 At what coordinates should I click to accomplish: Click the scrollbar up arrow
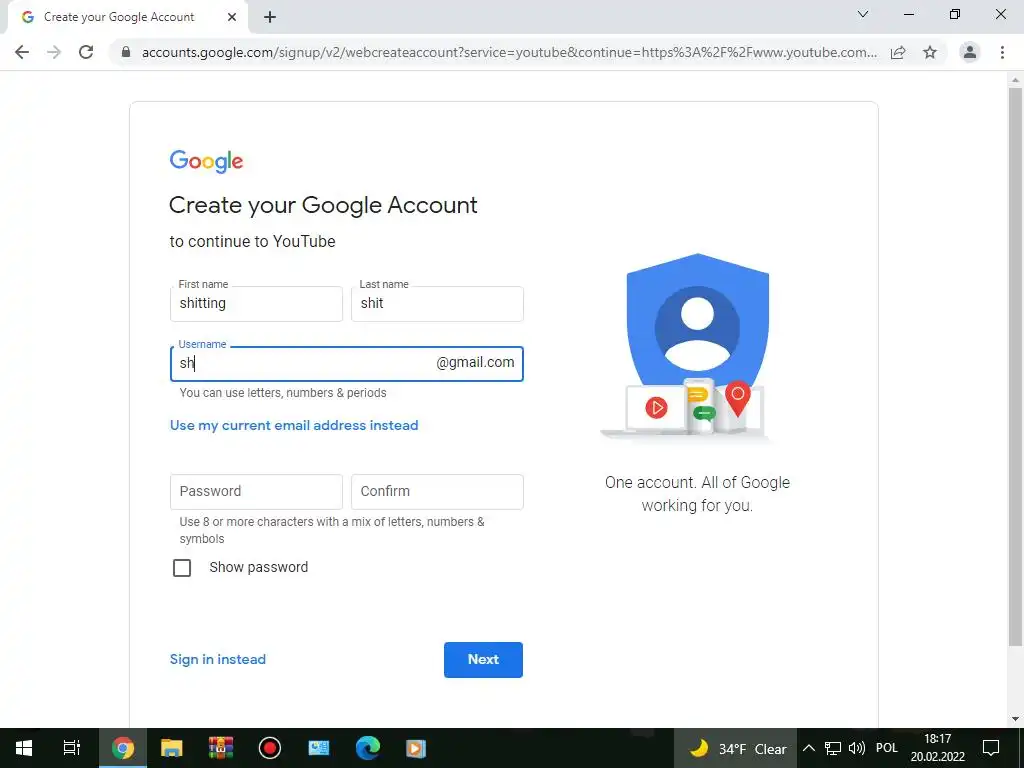1015,79
